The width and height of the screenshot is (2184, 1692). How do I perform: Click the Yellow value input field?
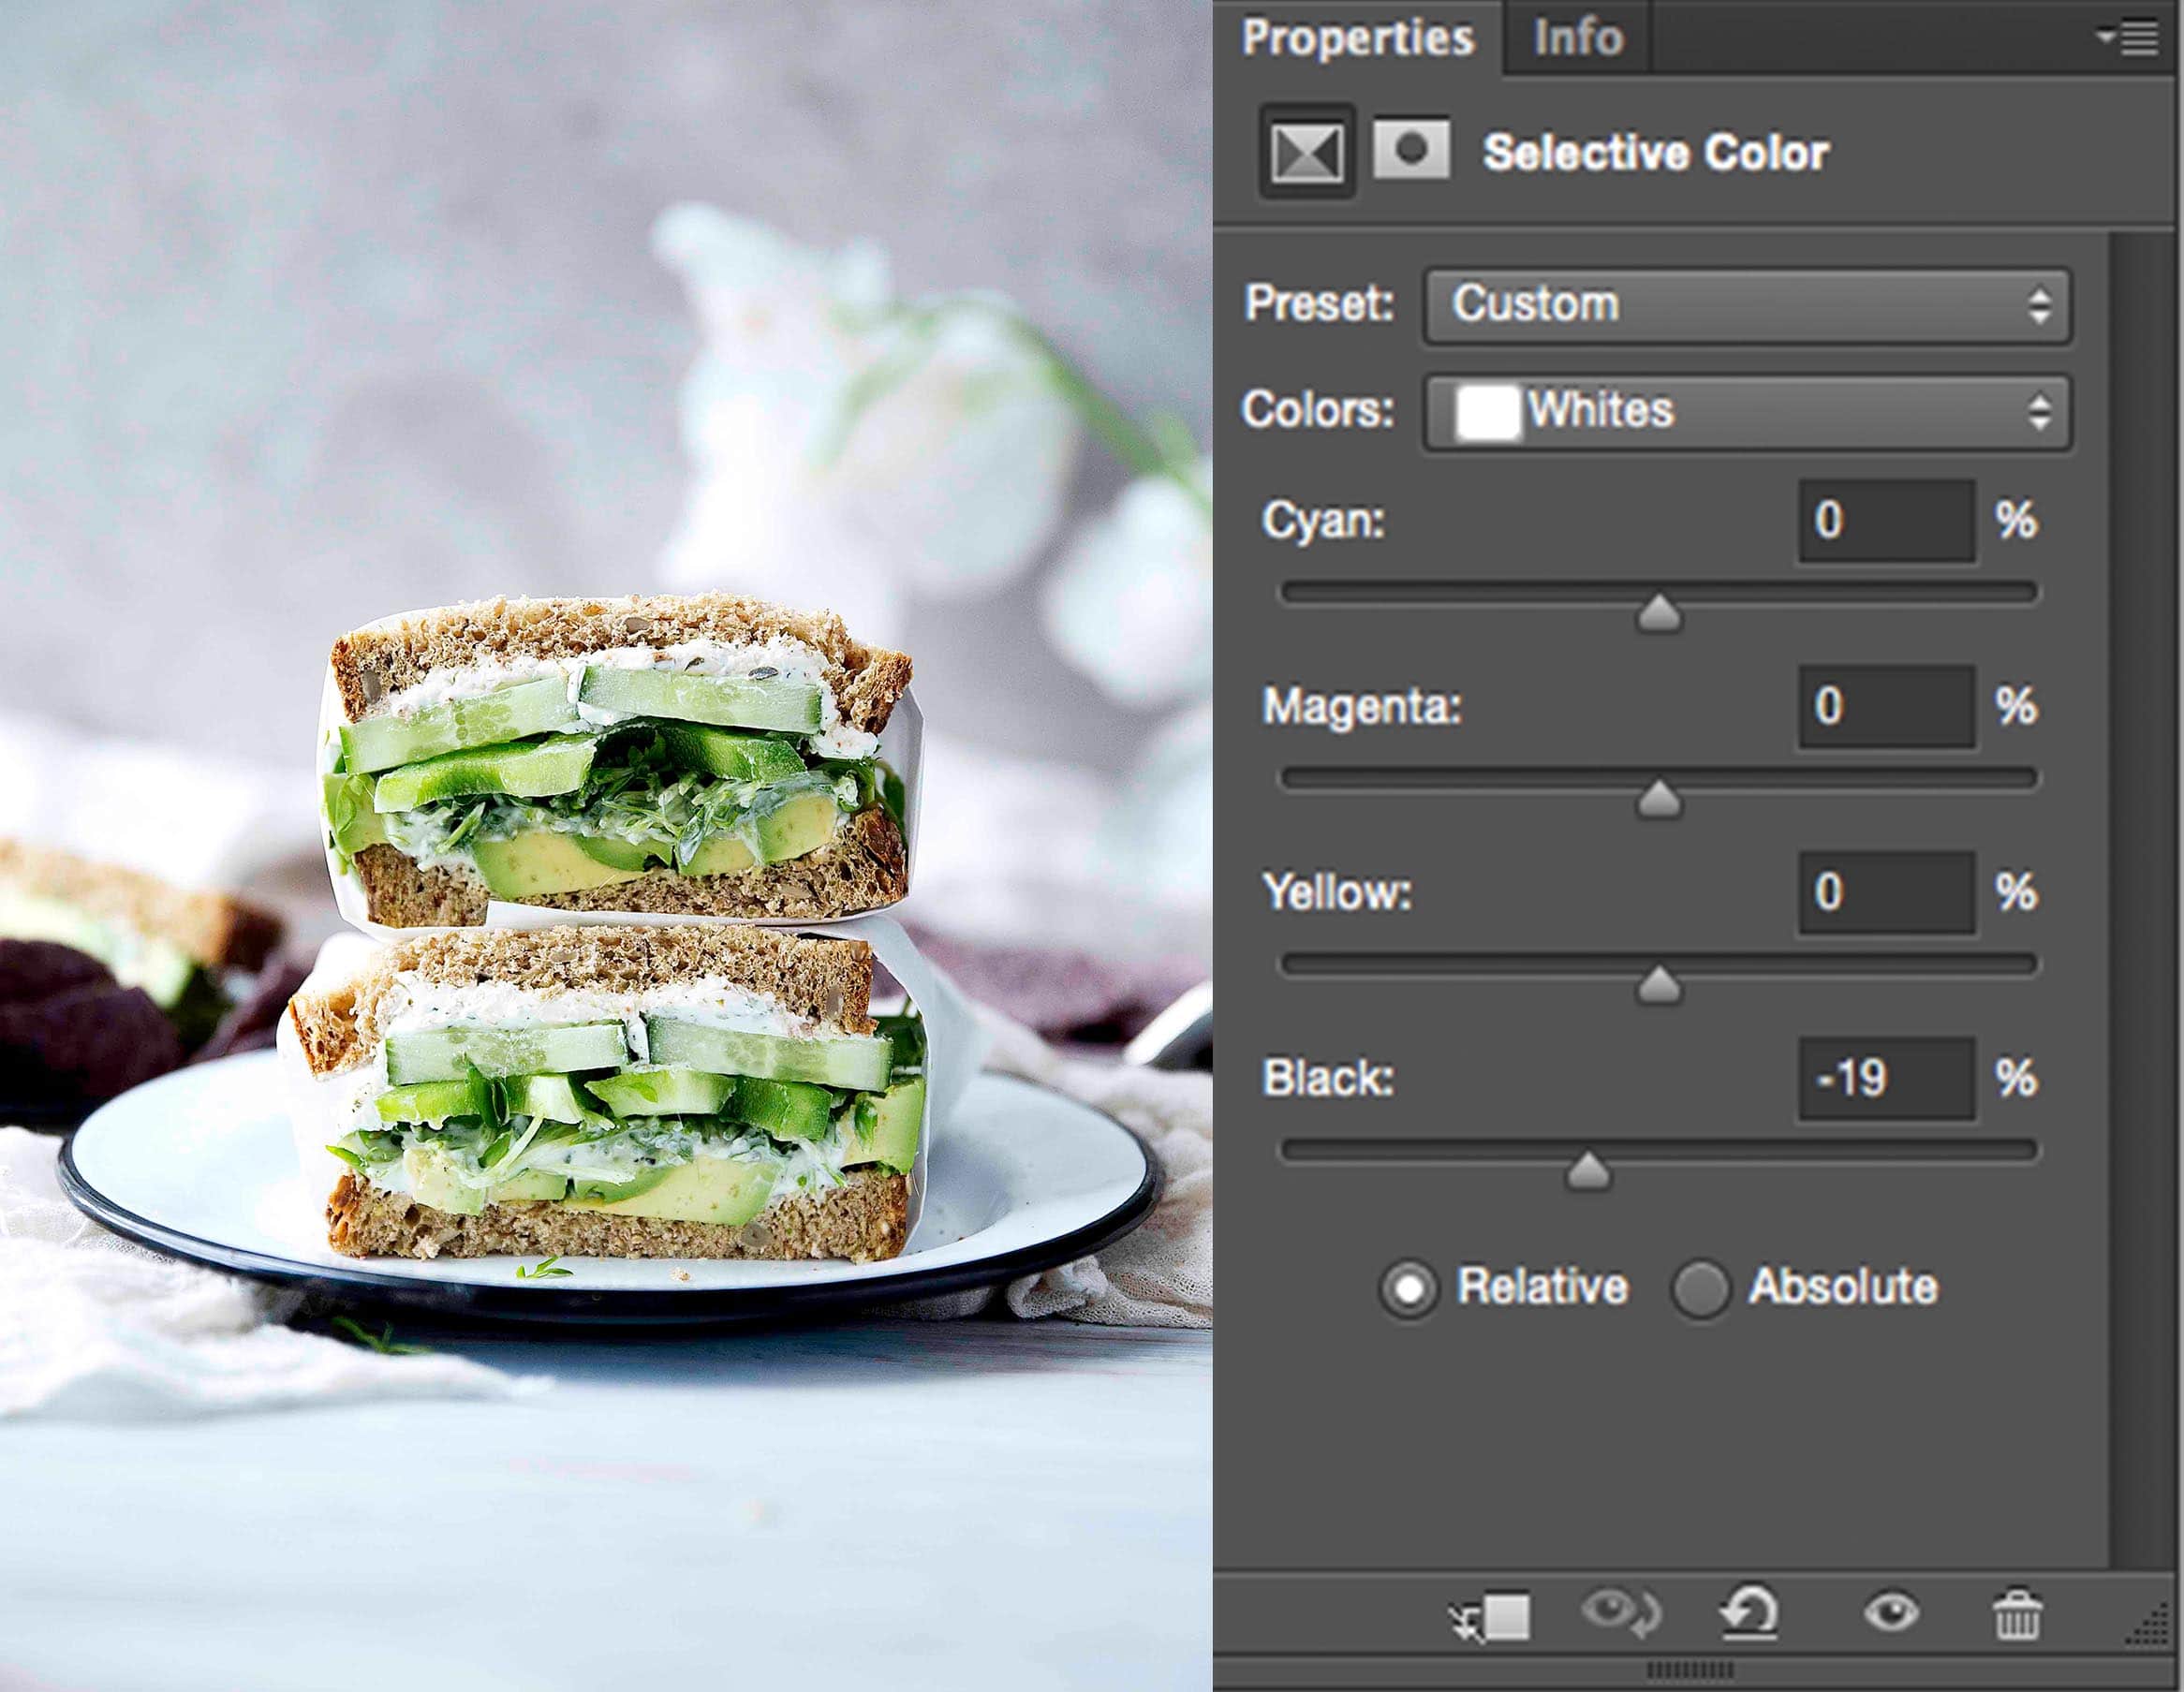pyautogui.click(x=1886, y=892)
